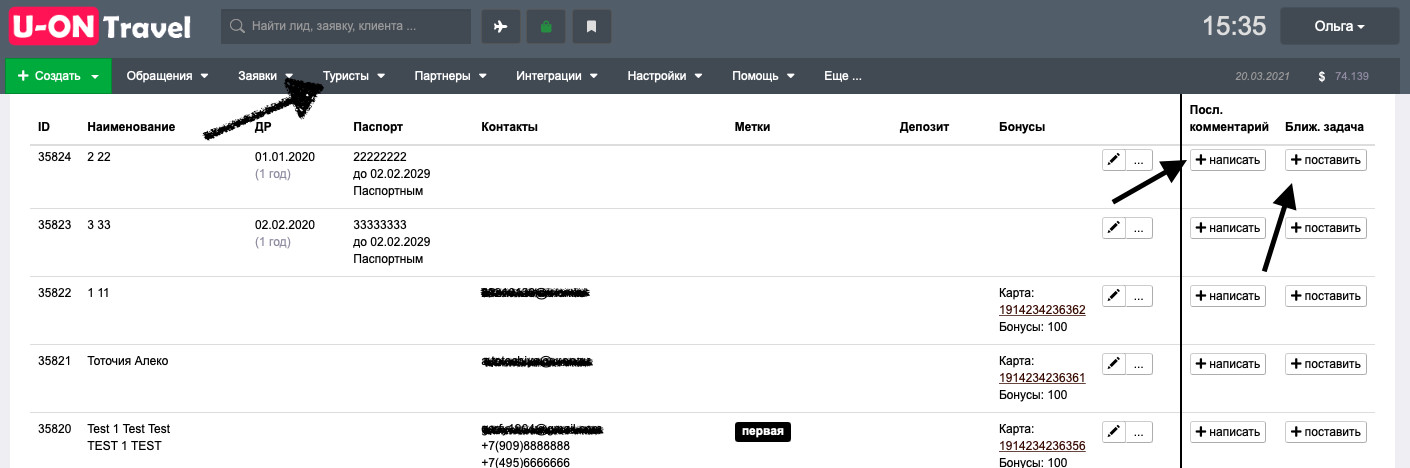Expand the Обращения menu

click(x=167, y=76)
